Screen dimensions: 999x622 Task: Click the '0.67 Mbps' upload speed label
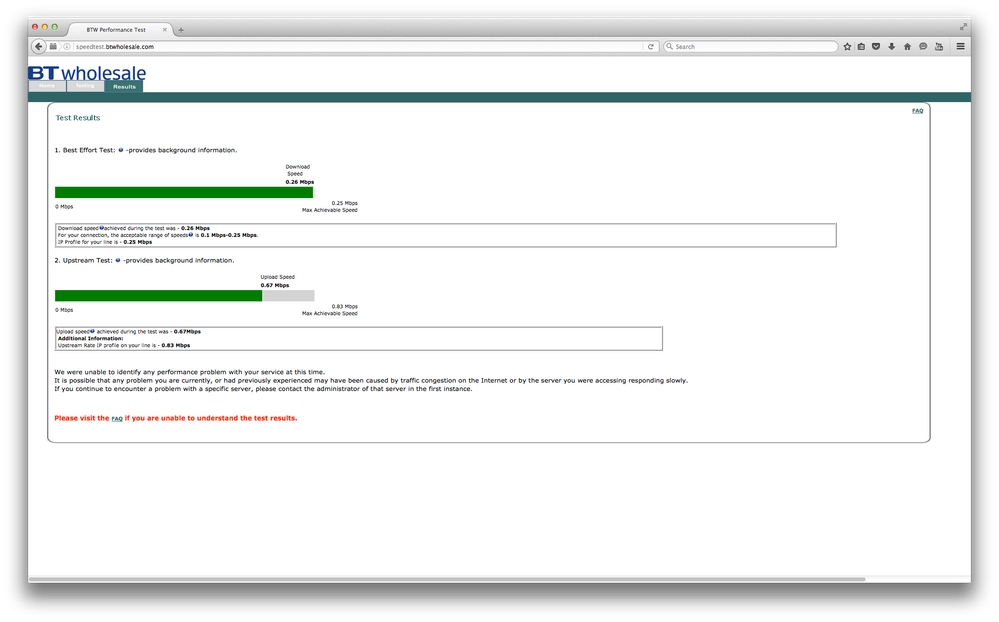[275, 286]
